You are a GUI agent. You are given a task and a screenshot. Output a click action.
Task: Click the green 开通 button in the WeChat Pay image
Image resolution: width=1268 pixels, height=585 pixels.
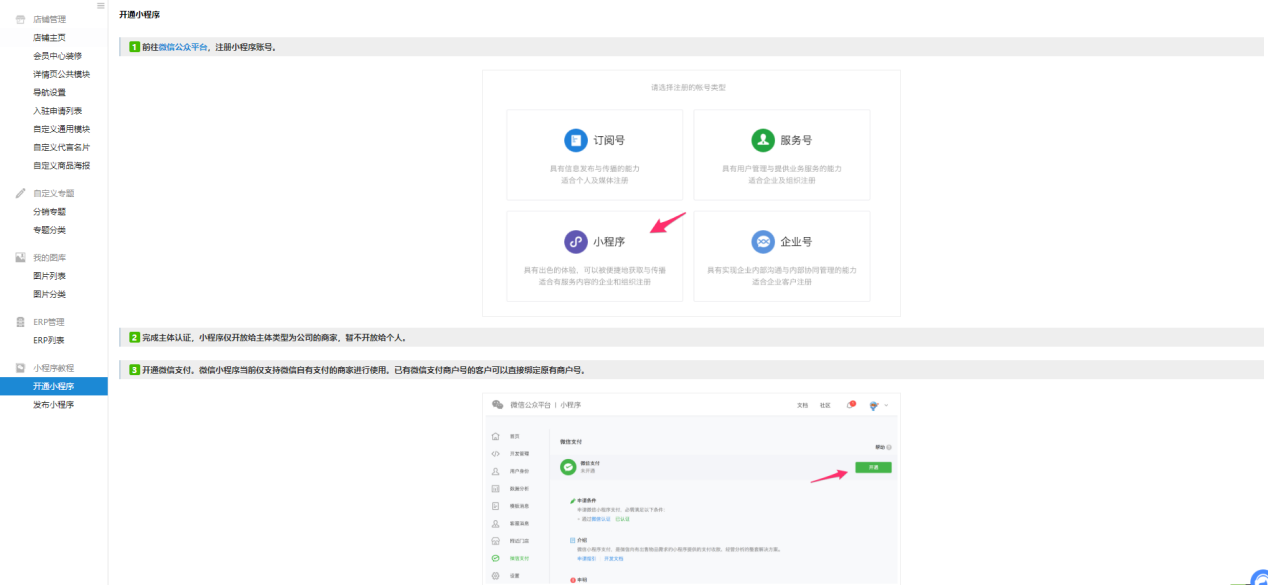tap(873, 467)
